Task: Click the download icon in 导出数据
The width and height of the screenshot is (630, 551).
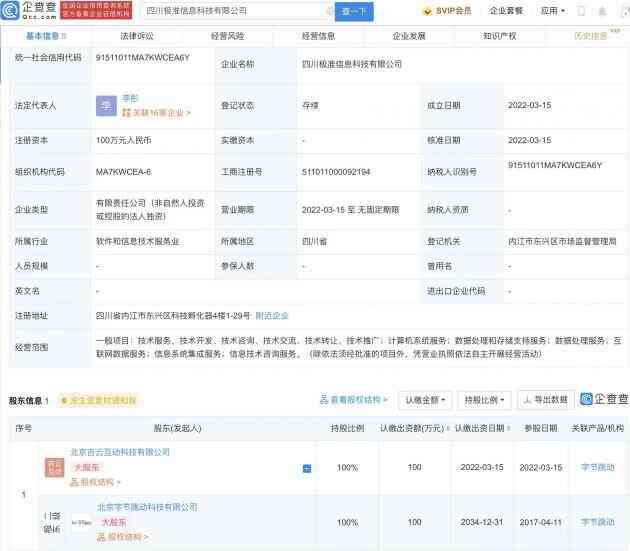Action: coord(528,400)
